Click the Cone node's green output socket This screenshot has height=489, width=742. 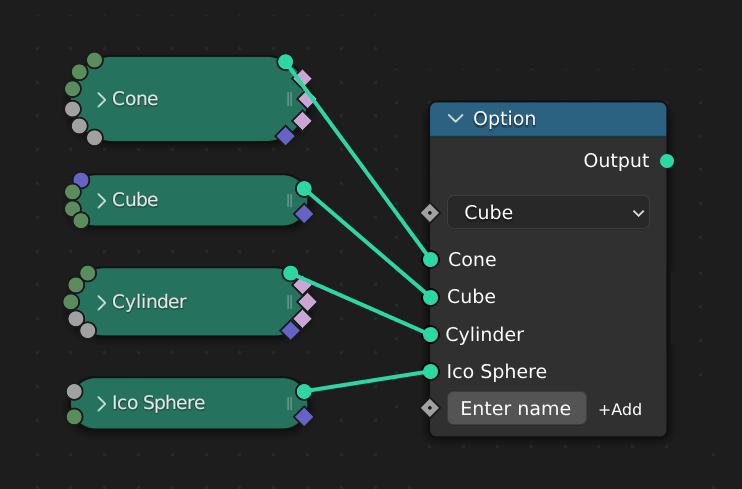285,62
